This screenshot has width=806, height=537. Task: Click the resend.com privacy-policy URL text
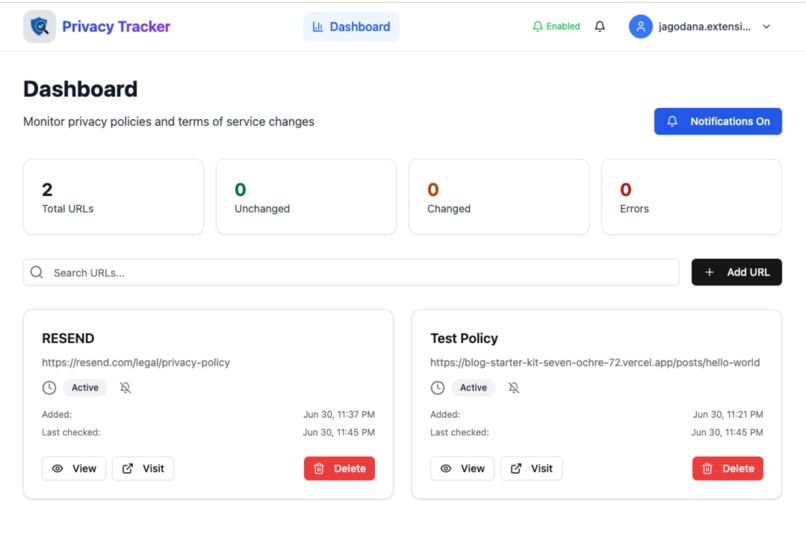pos(136,362)
